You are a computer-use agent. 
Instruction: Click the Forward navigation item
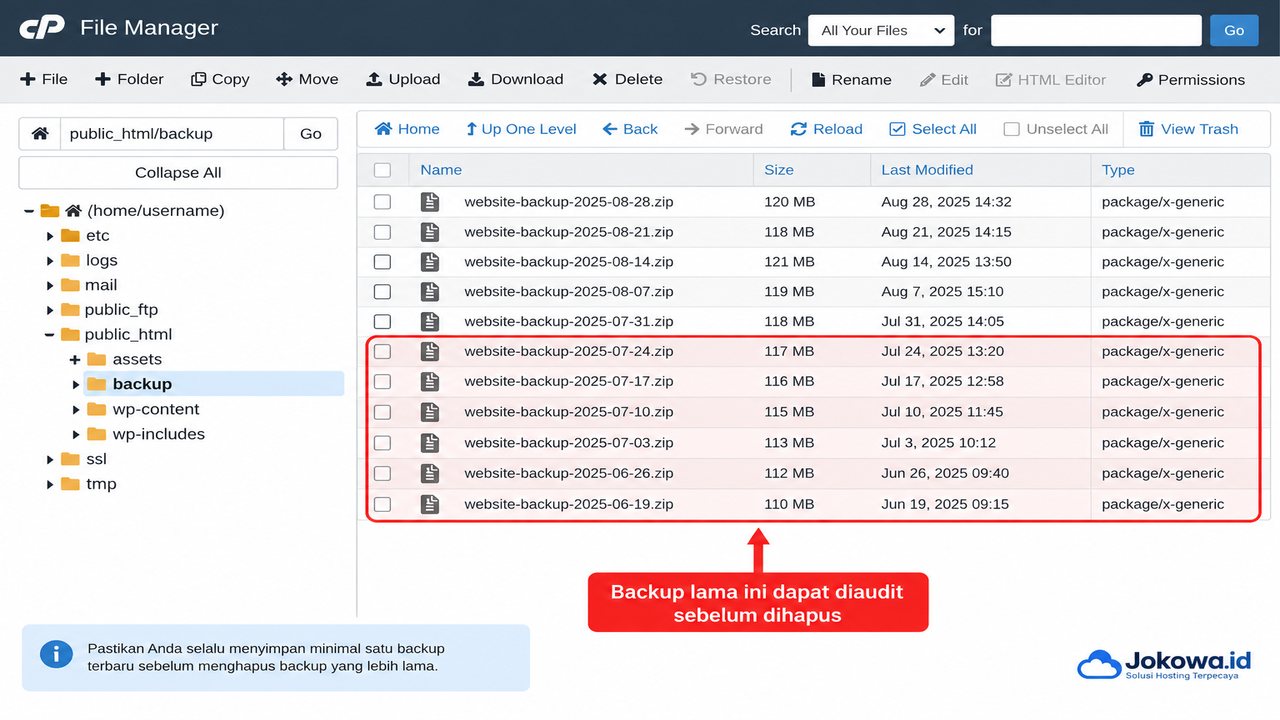point(723,129)
